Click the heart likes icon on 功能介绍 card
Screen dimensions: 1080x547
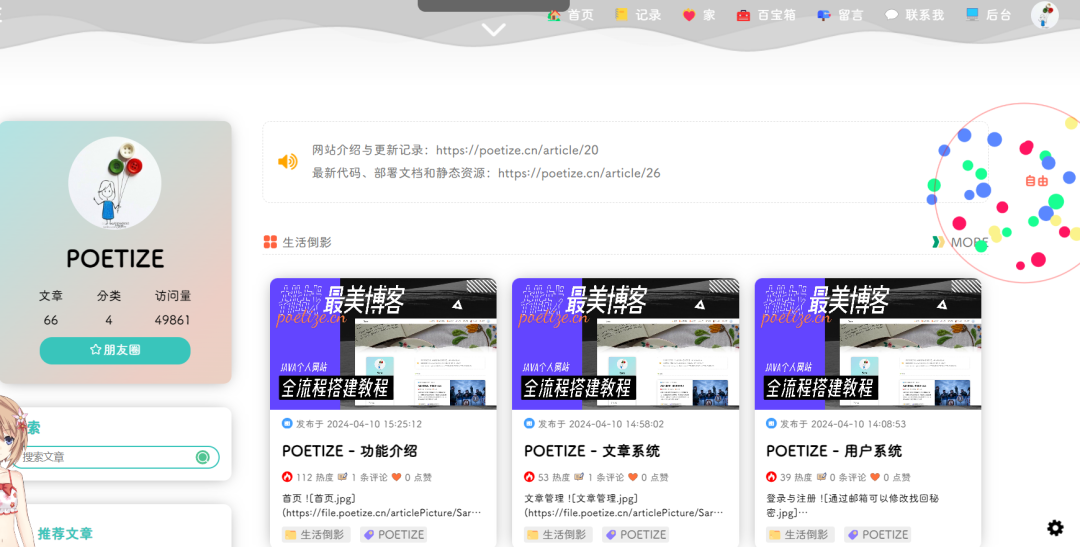click(396, 477)
